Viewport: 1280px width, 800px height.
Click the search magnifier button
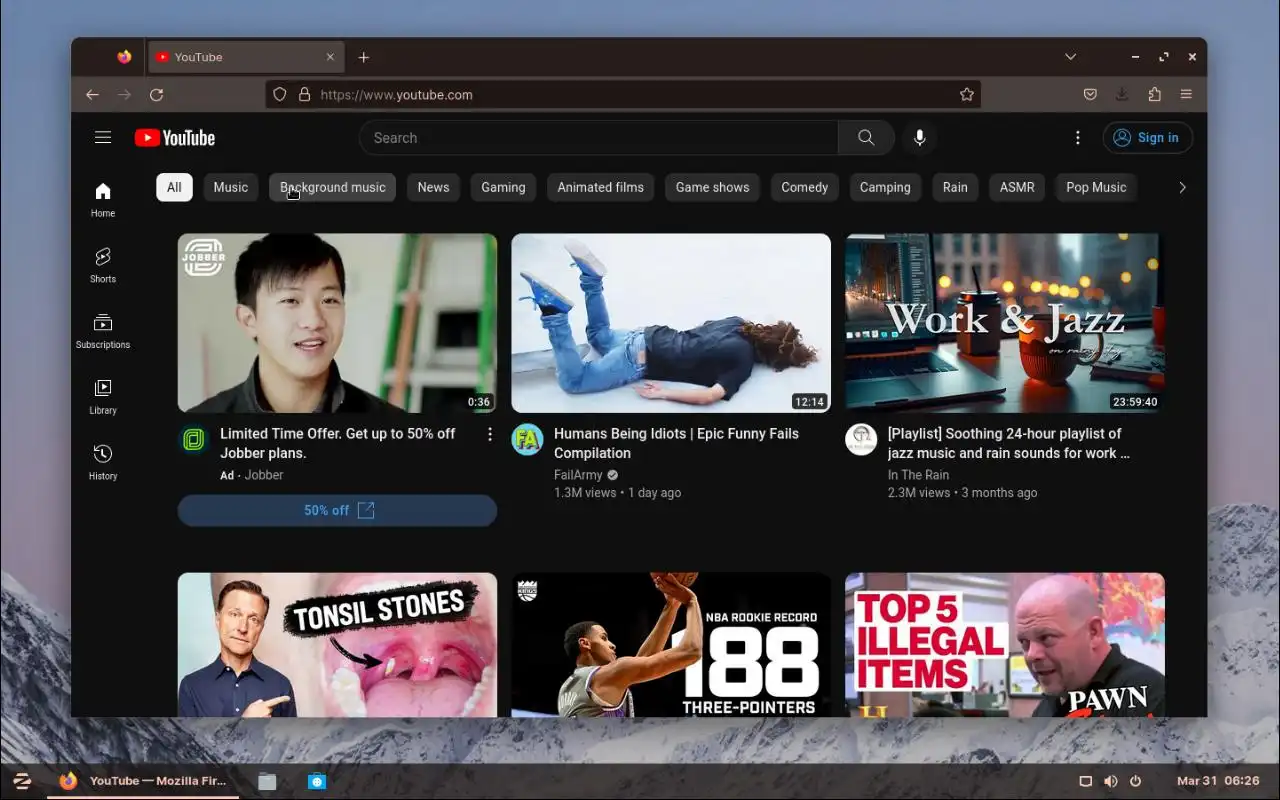coord(866,138)
